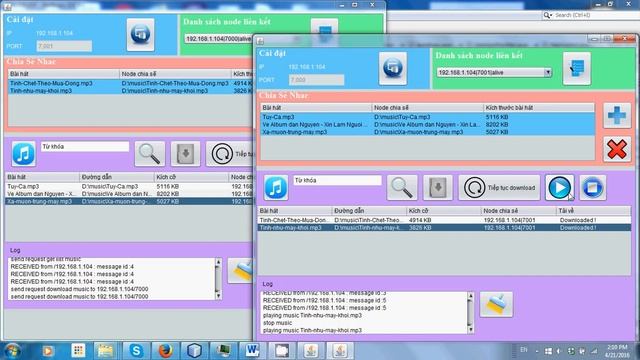This screenshot has height=360, width=640.
Task: Click the Kích thước bài hát column header
Action: [539, 108]
